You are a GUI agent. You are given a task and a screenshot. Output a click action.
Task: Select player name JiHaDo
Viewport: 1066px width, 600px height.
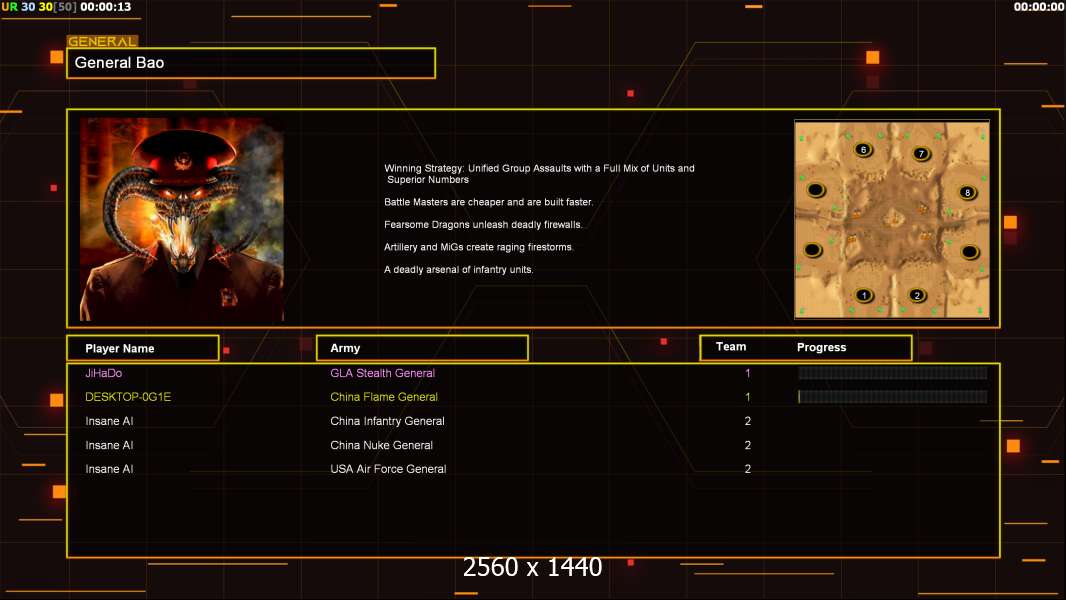coord(103,373)
